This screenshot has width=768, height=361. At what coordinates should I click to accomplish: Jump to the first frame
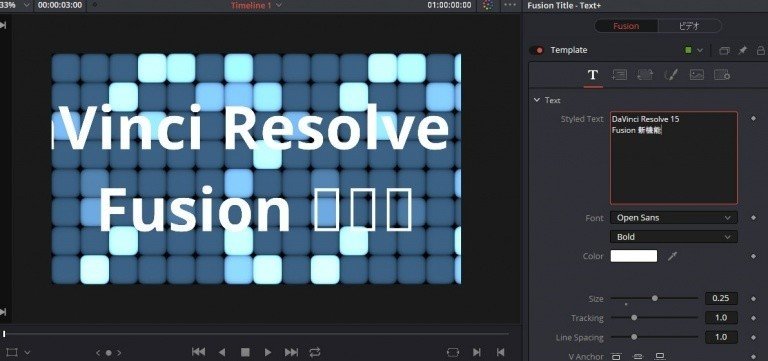(x=198, y=352)
